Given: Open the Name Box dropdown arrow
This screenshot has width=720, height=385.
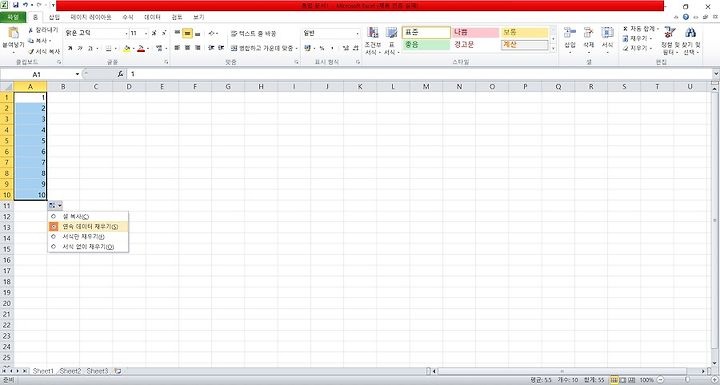Looking at the screenshot, I should click(x=77, y=74).
